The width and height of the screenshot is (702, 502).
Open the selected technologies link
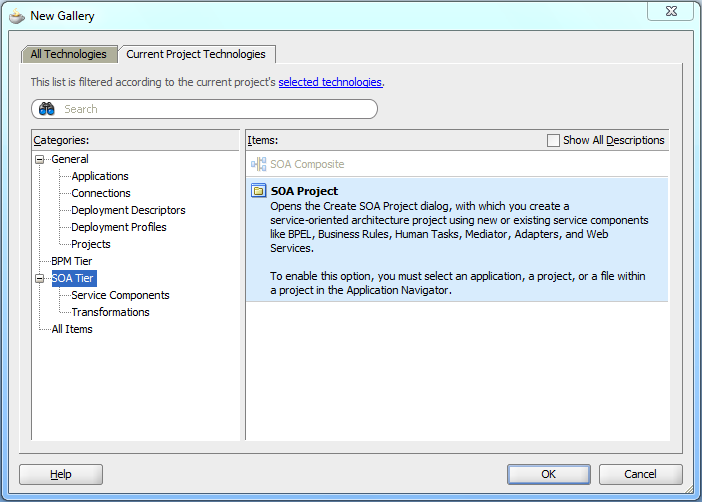pyautogui.click(x=330, y=82)
